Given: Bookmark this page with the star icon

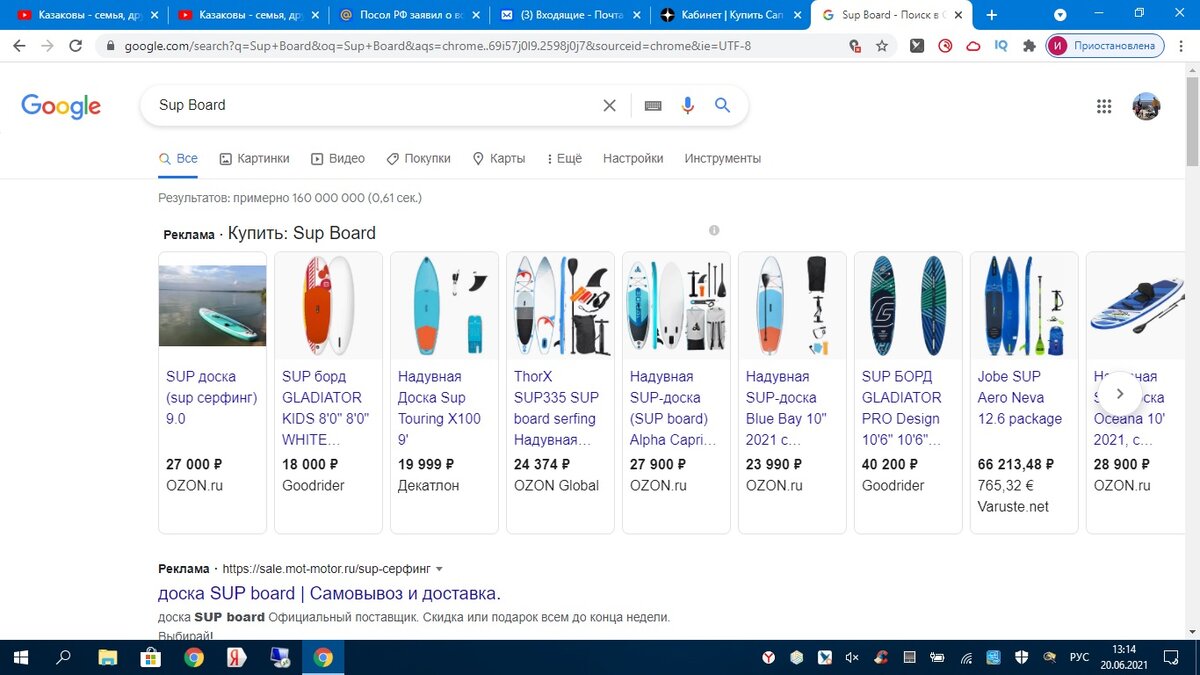Looking at the screenshot, I should coord(882,46).
